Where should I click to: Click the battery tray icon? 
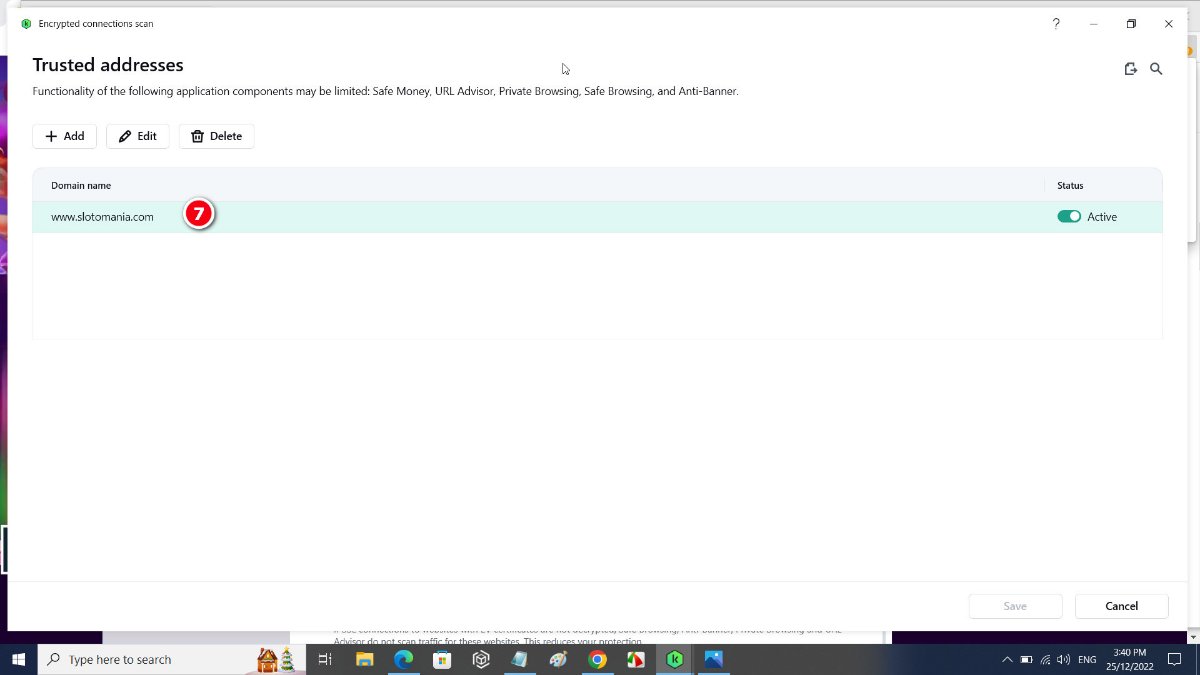click(1026, 660)
